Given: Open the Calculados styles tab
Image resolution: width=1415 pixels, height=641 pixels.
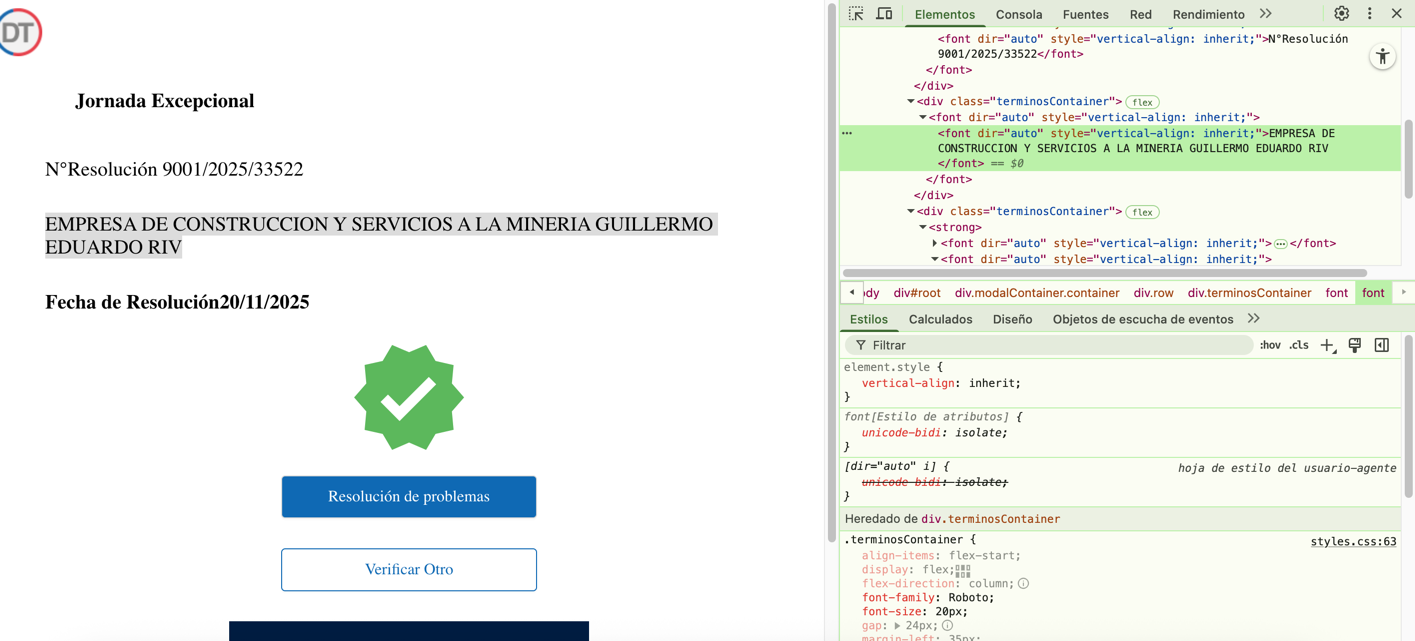Looking at the screenshot, I should [x=940, y=319].
